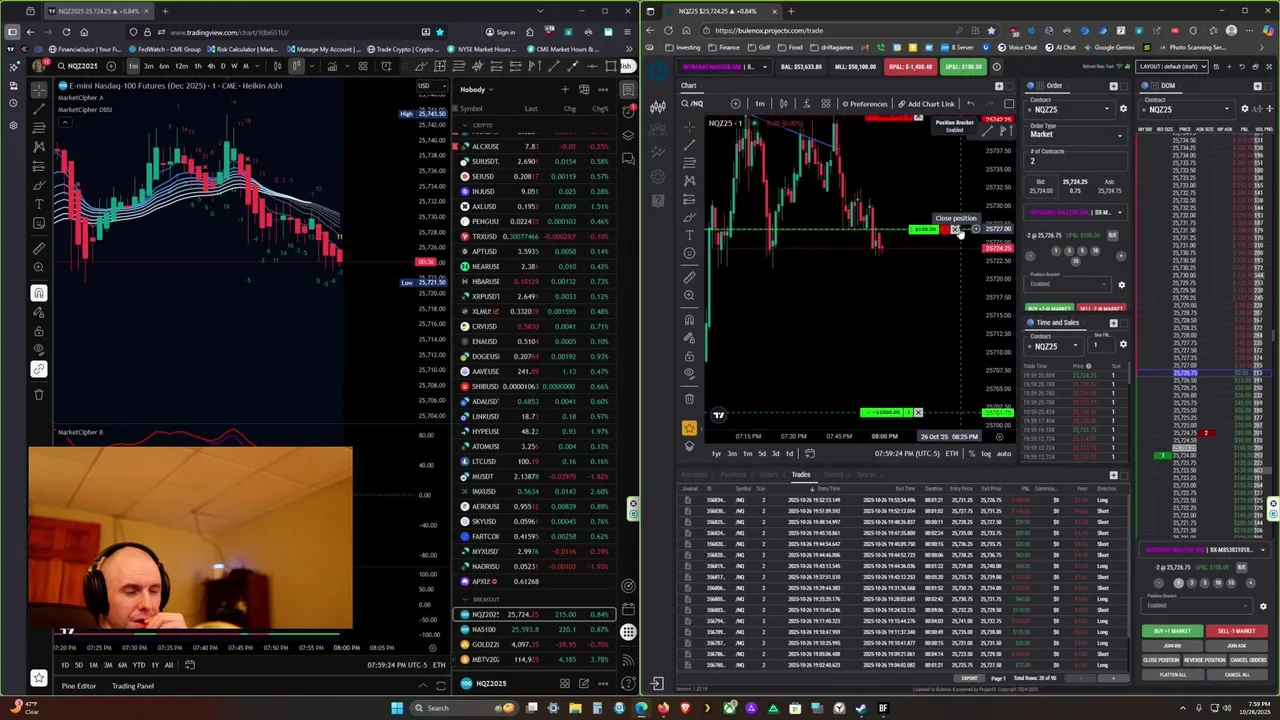The height and width of the screenshot is (720, 1280).
Task: Open the Windows Start button
Action: (x=397, y=708)
